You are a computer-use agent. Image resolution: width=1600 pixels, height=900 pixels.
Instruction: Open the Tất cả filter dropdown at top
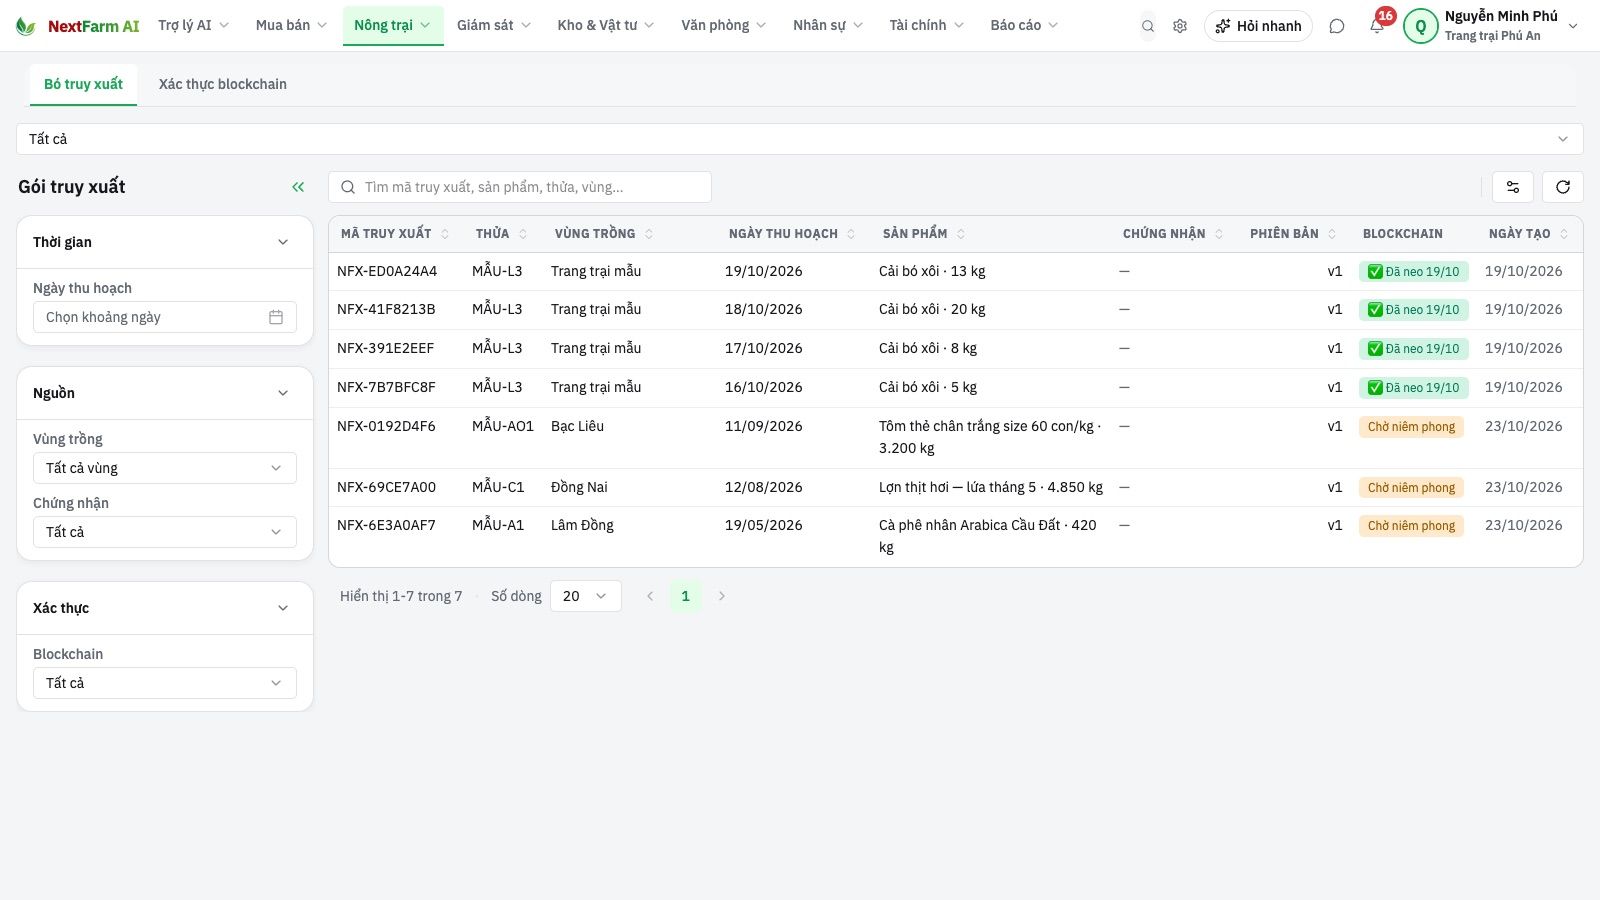799,139
